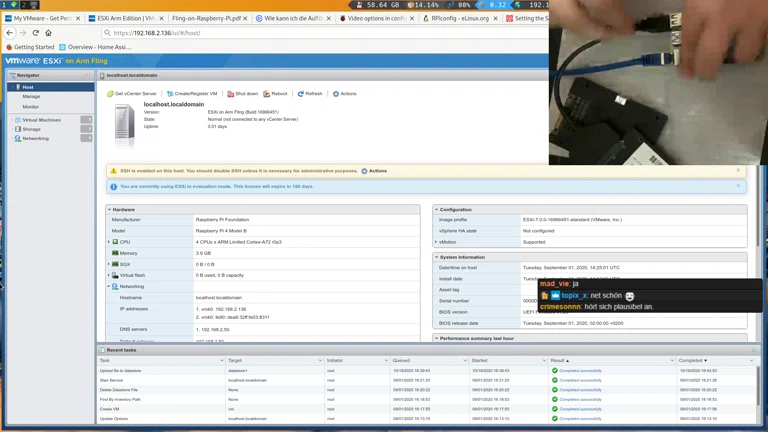Reload the page with the refresh icon

[x=35, y=33]
